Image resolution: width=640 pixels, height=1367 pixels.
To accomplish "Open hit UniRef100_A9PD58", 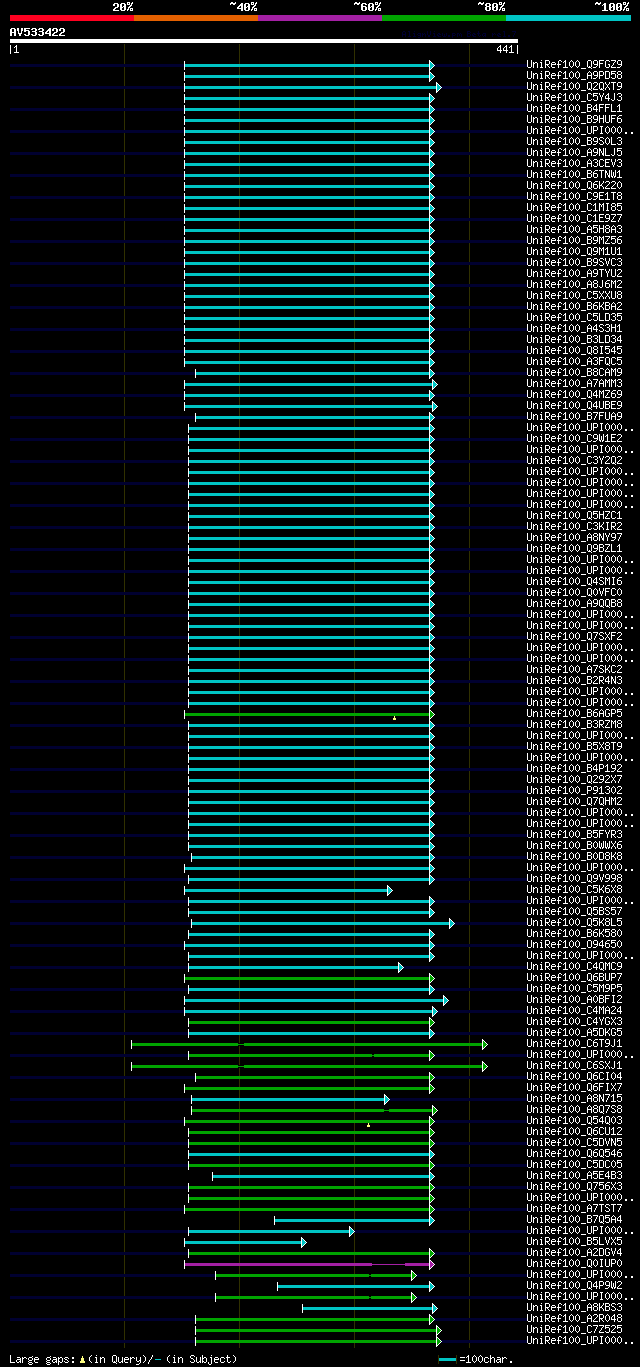I will click(x=574, y=75).
